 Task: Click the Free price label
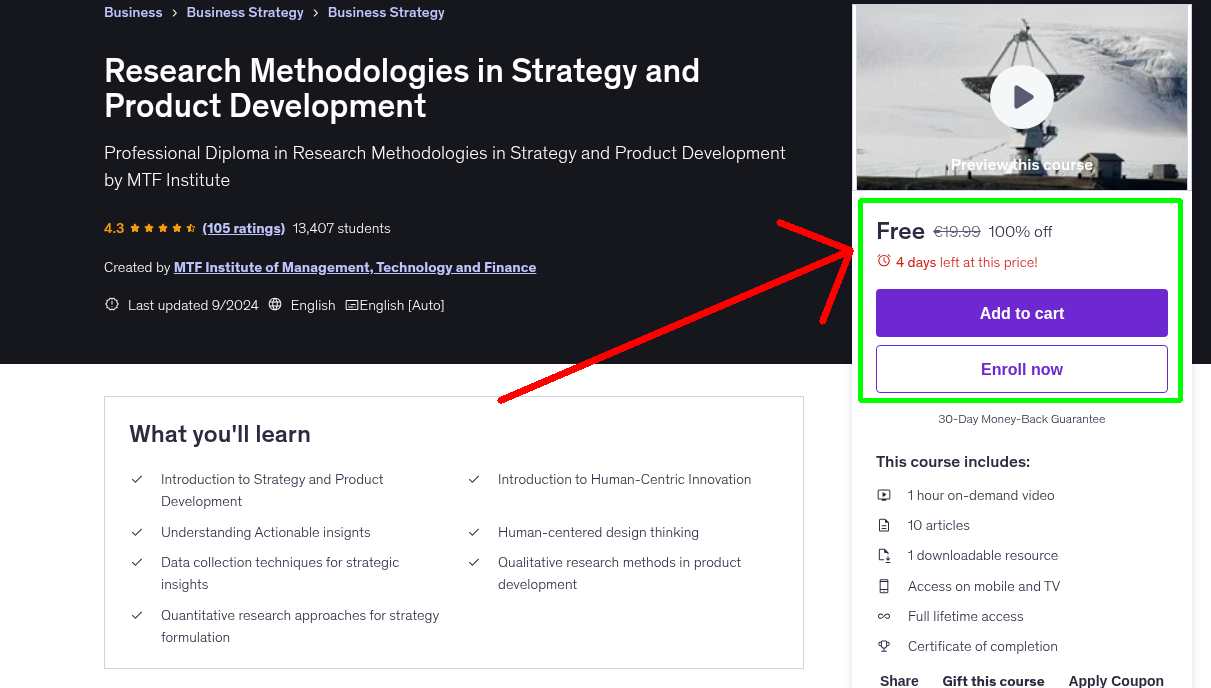click(x=900, y=231)
